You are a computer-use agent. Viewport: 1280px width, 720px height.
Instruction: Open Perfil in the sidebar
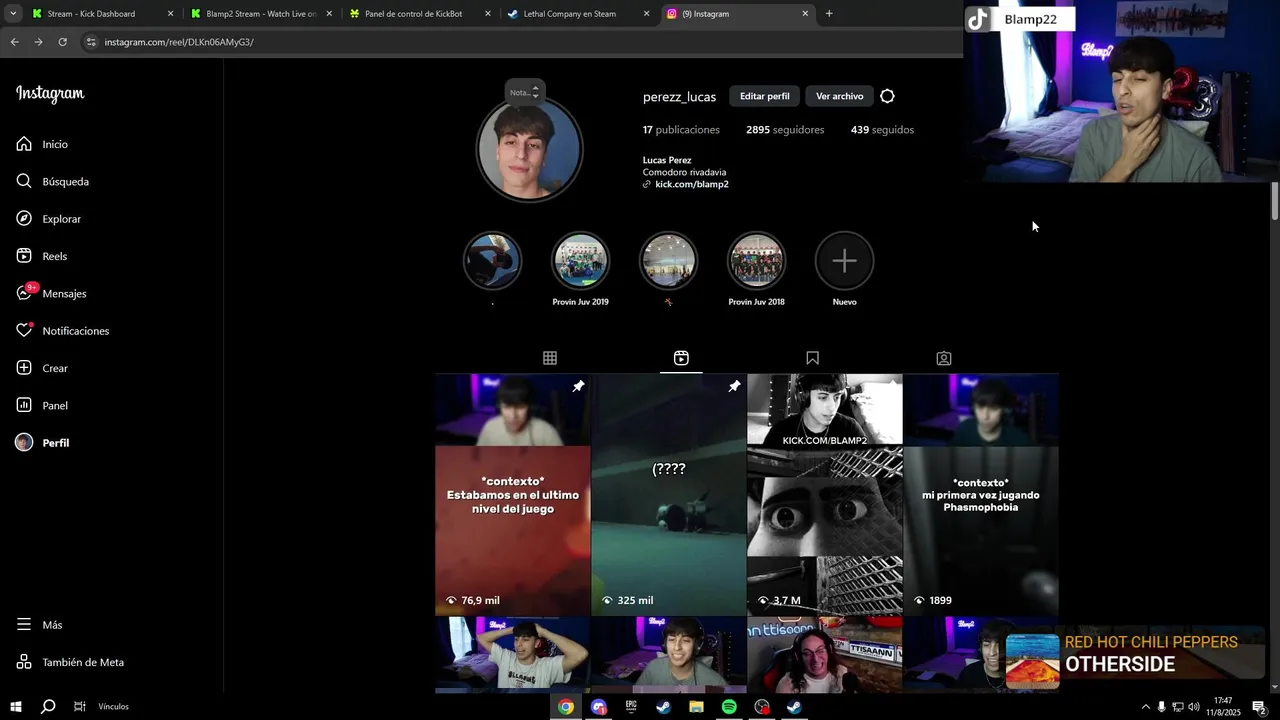click(x=43, y=443)
